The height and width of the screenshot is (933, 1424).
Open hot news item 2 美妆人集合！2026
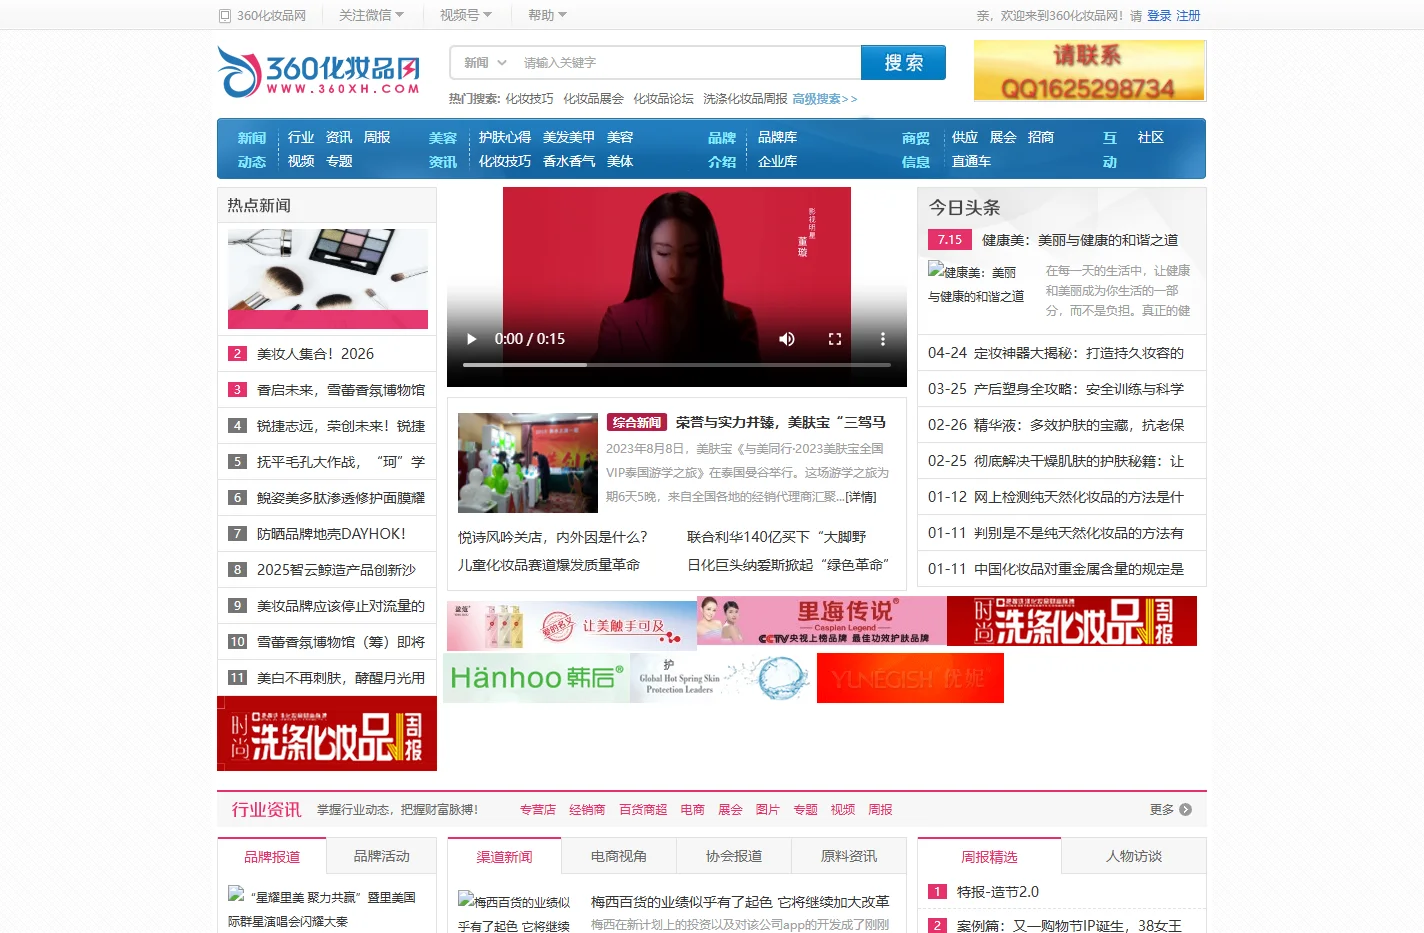tap(315, 354)
